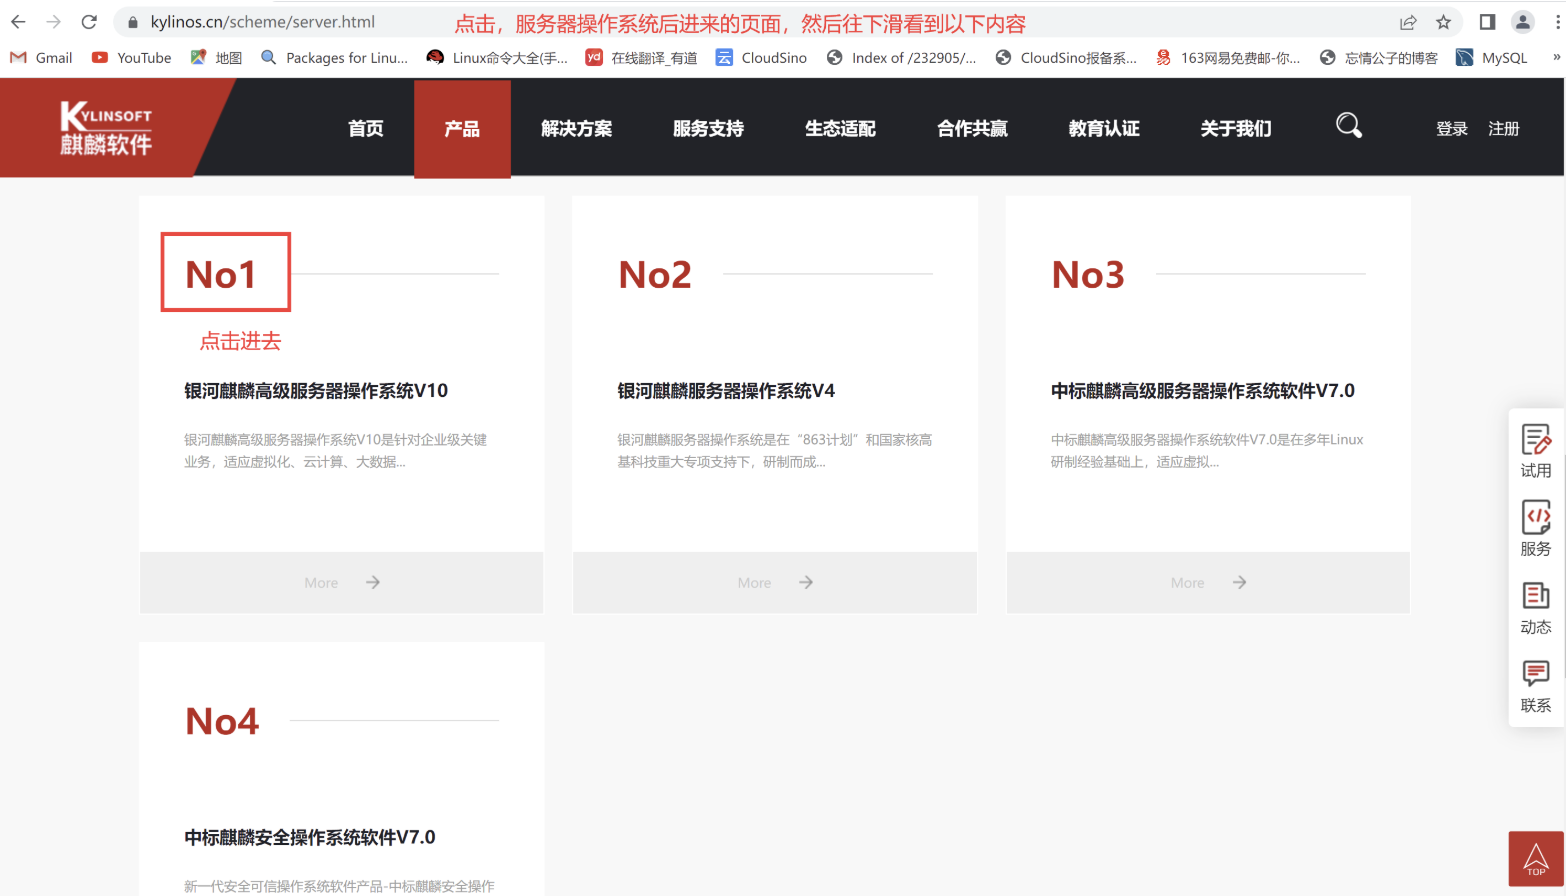
Task: Open the Packages for Linux bookmark
Action: [334, 58]
